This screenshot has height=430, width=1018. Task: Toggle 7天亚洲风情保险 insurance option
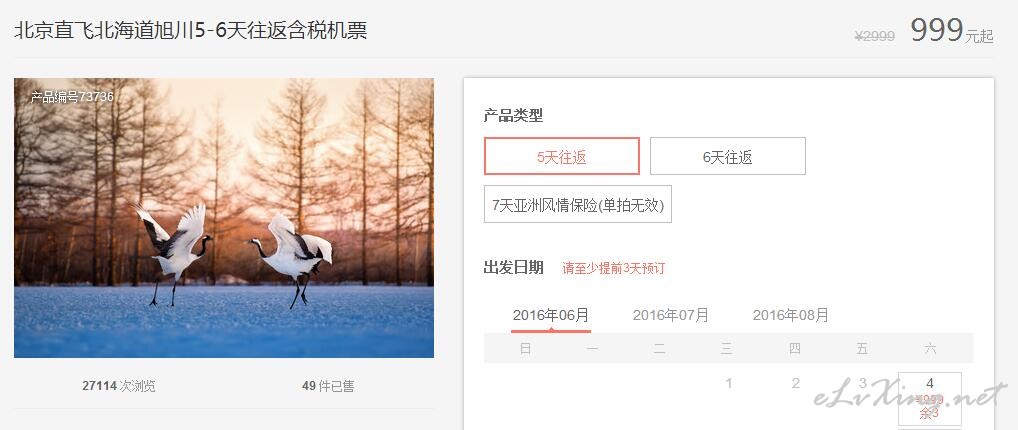578,205
